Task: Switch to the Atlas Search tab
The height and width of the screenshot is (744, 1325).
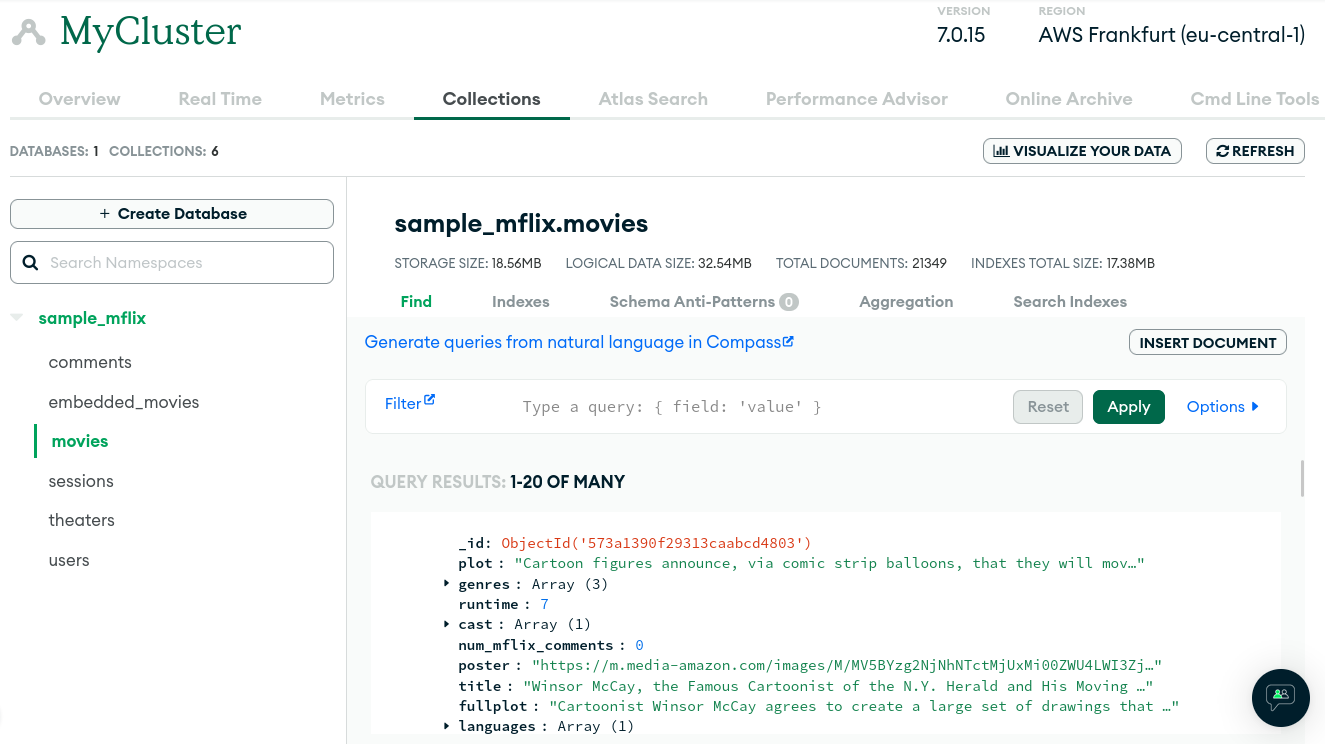Action: pyautogui.click(x=653, y=99)
